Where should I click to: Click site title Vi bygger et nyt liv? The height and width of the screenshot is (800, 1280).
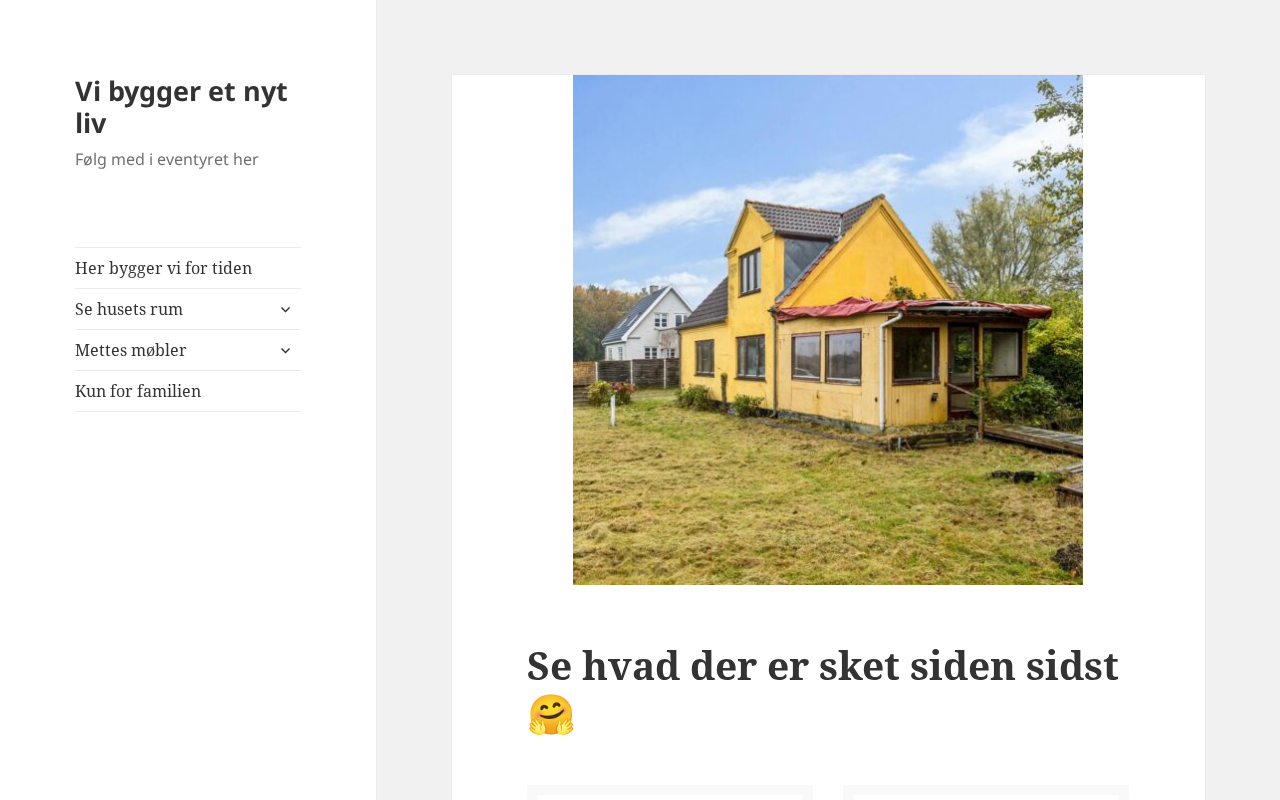181,107
